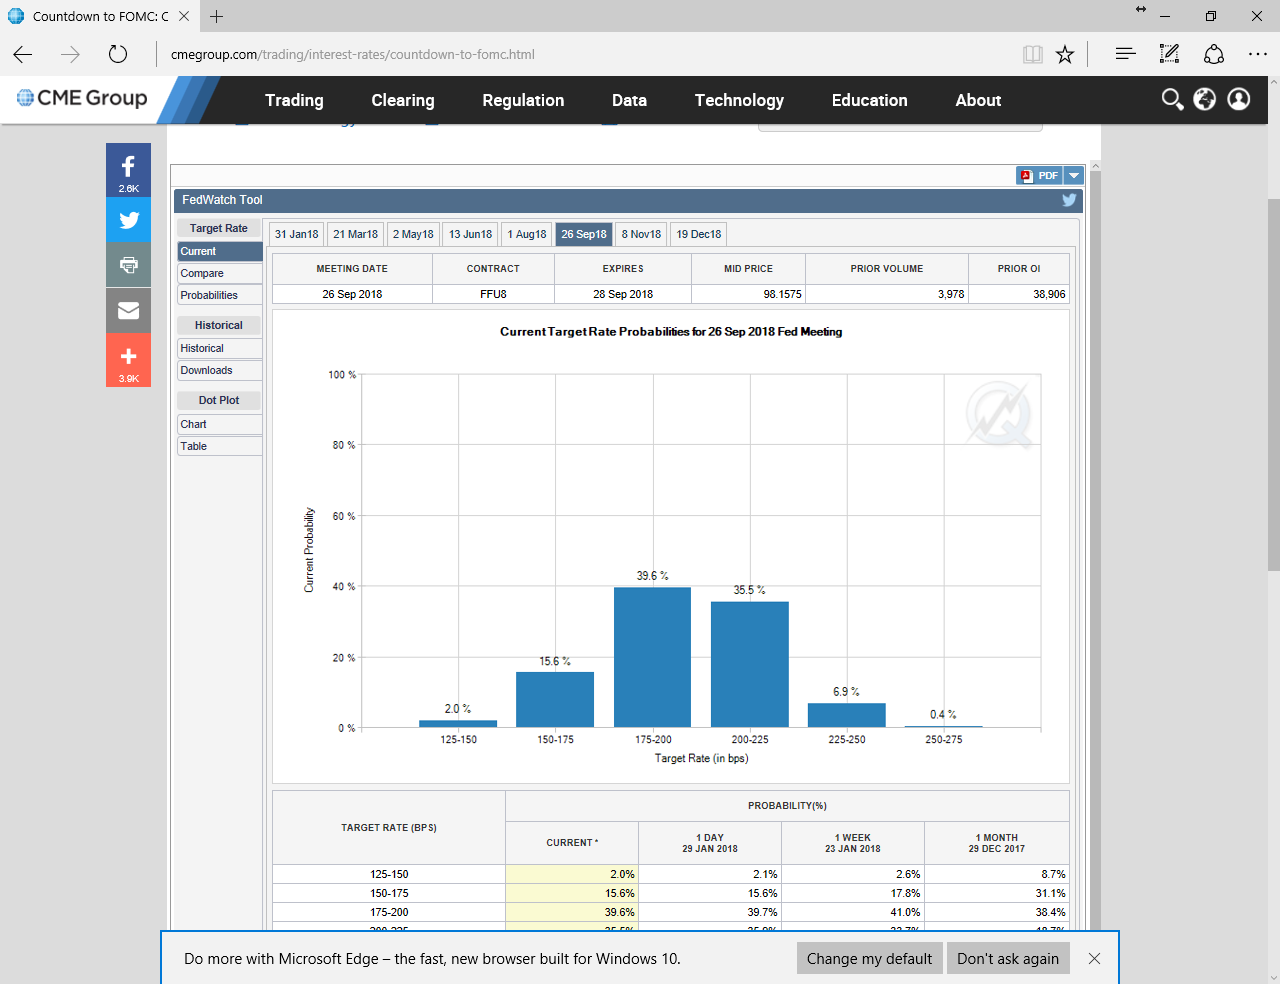Click the Twitter share icon in sidebar
Screen dimensions: 1280x984
click(128, 220)
